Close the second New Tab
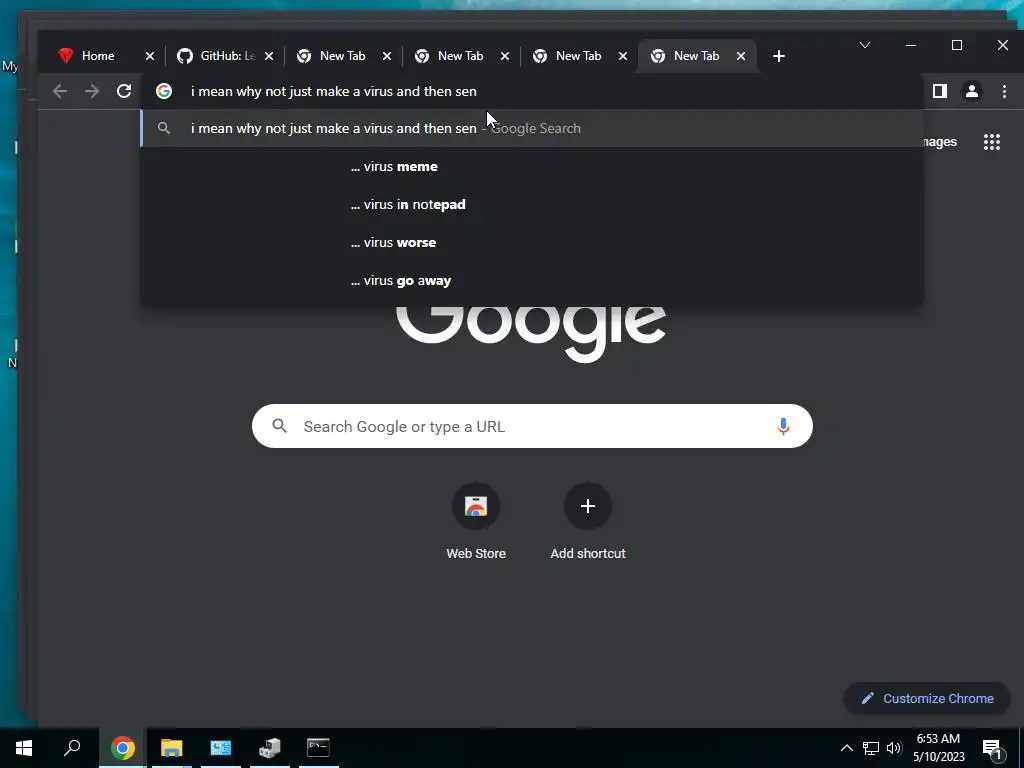 pos(505,56)
